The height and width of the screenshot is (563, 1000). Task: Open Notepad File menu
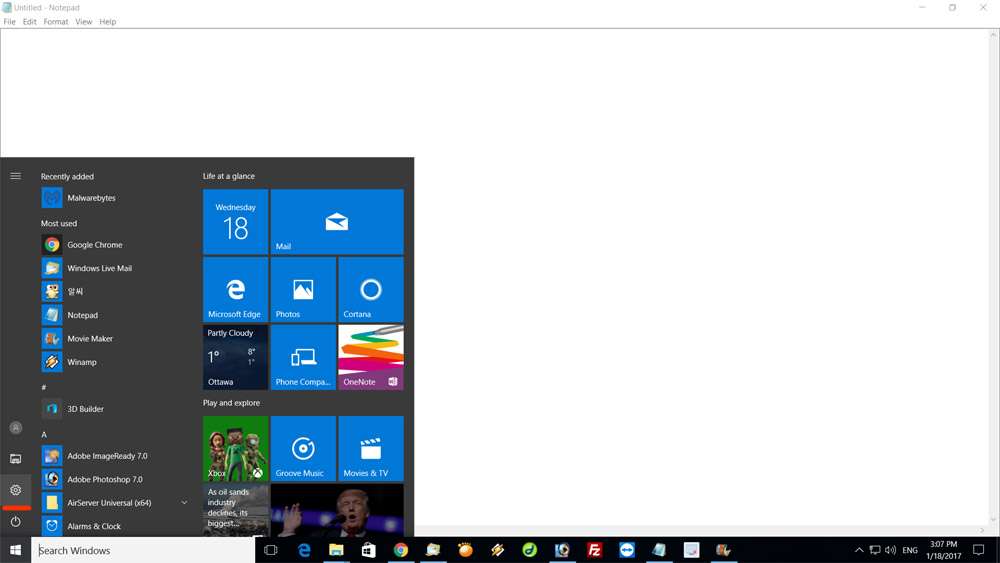coord(10,22)
